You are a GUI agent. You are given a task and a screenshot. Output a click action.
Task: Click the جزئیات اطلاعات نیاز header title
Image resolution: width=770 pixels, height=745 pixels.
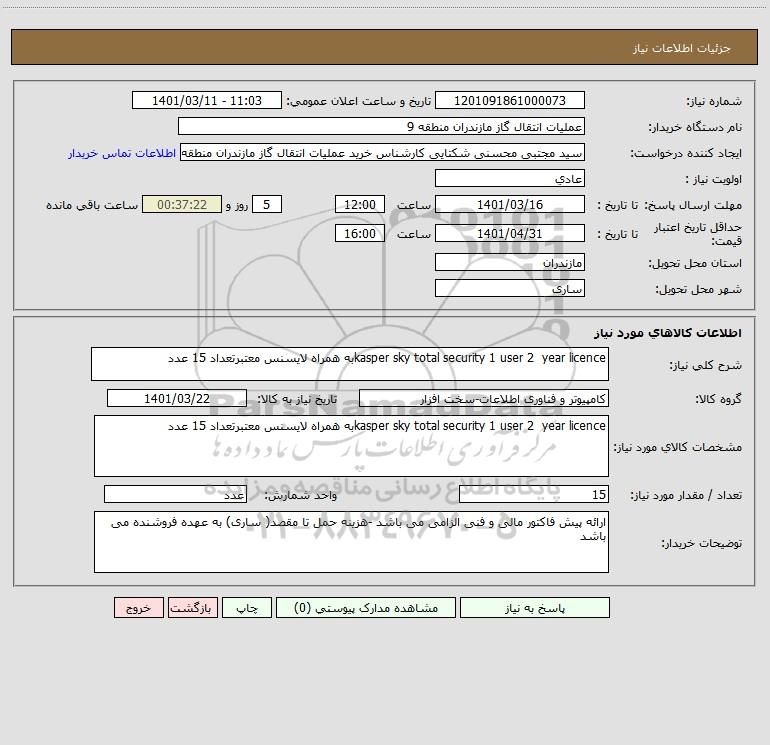(x=682, y=48)
